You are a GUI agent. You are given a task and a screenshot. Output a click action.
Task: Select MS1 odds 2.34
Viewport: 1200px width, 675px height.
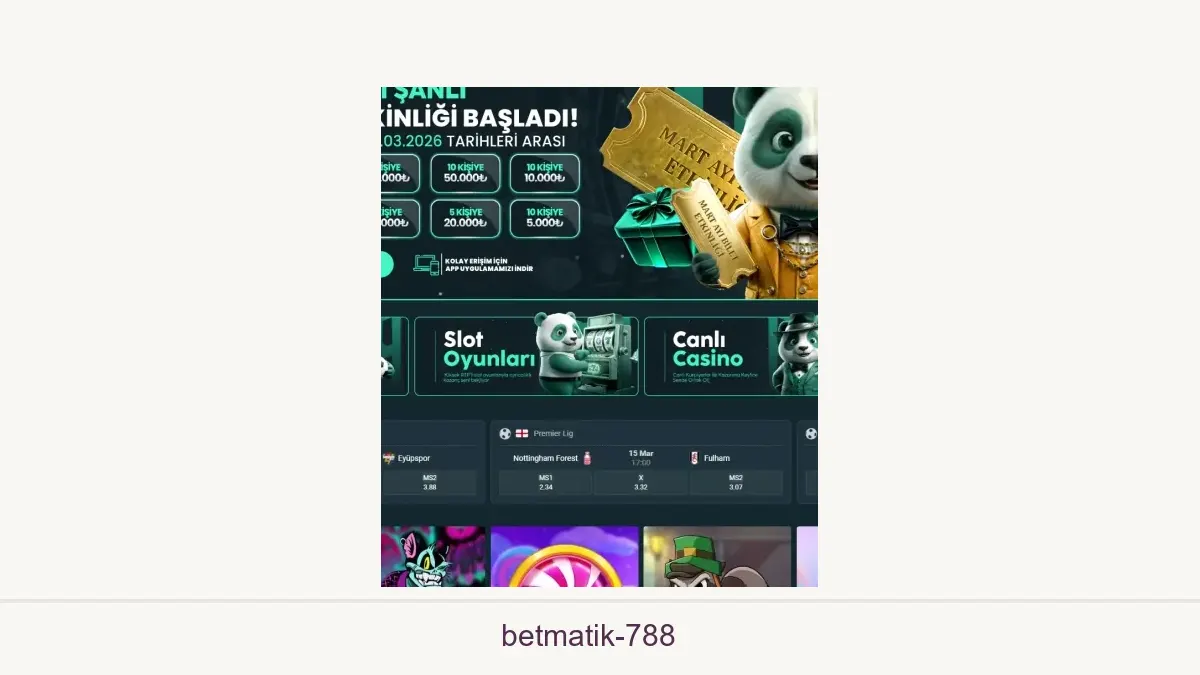(x=545, y=483)
